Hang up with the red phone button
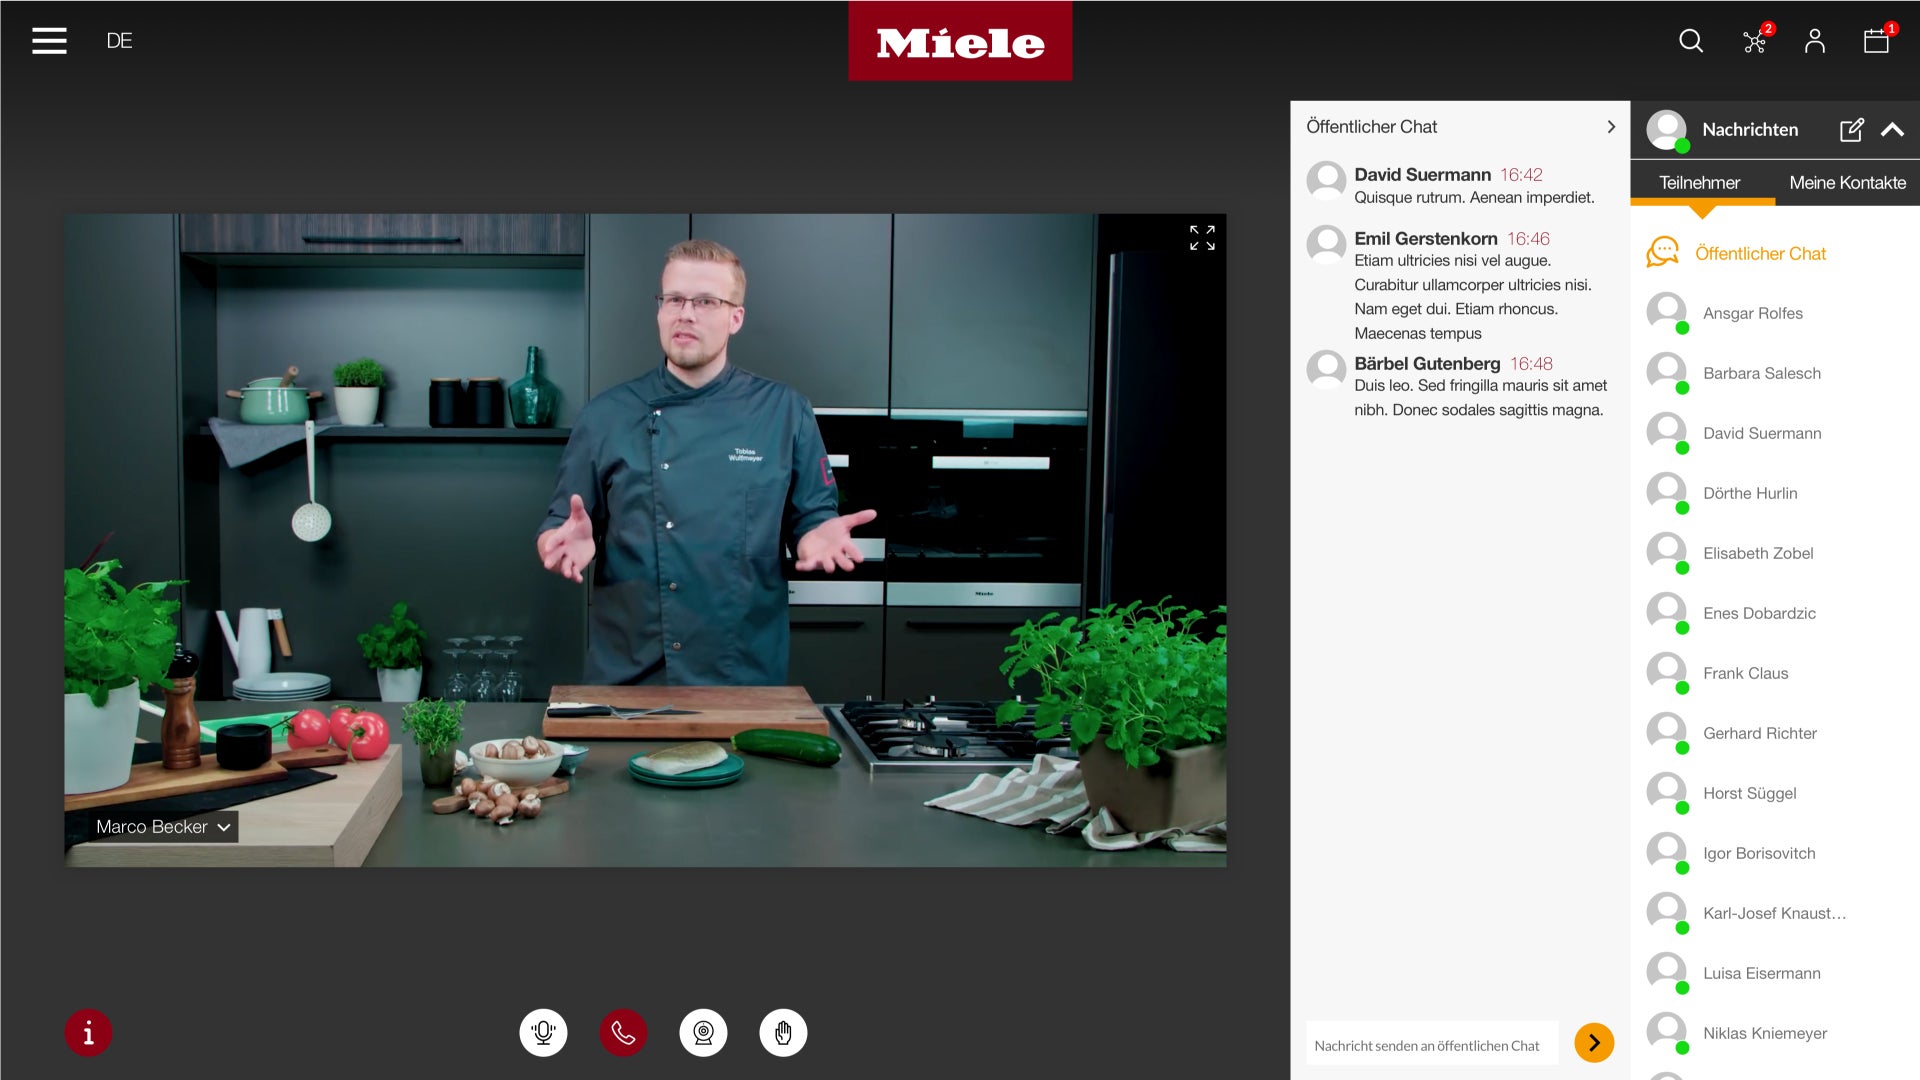 coord(623,1033)
